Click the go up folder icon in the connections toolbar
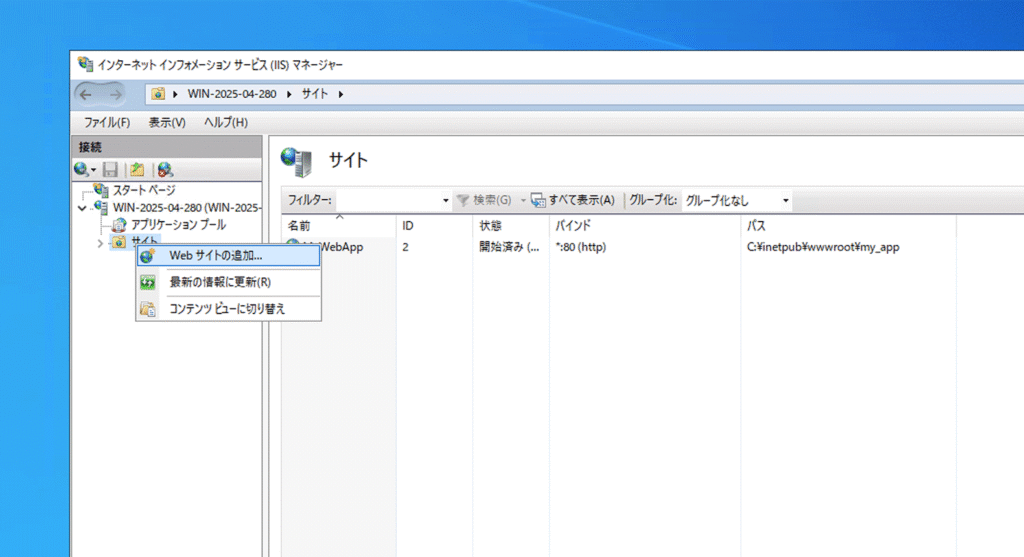Image resolution: width=1024 pixels, height=557 pixels. point(136,170)
